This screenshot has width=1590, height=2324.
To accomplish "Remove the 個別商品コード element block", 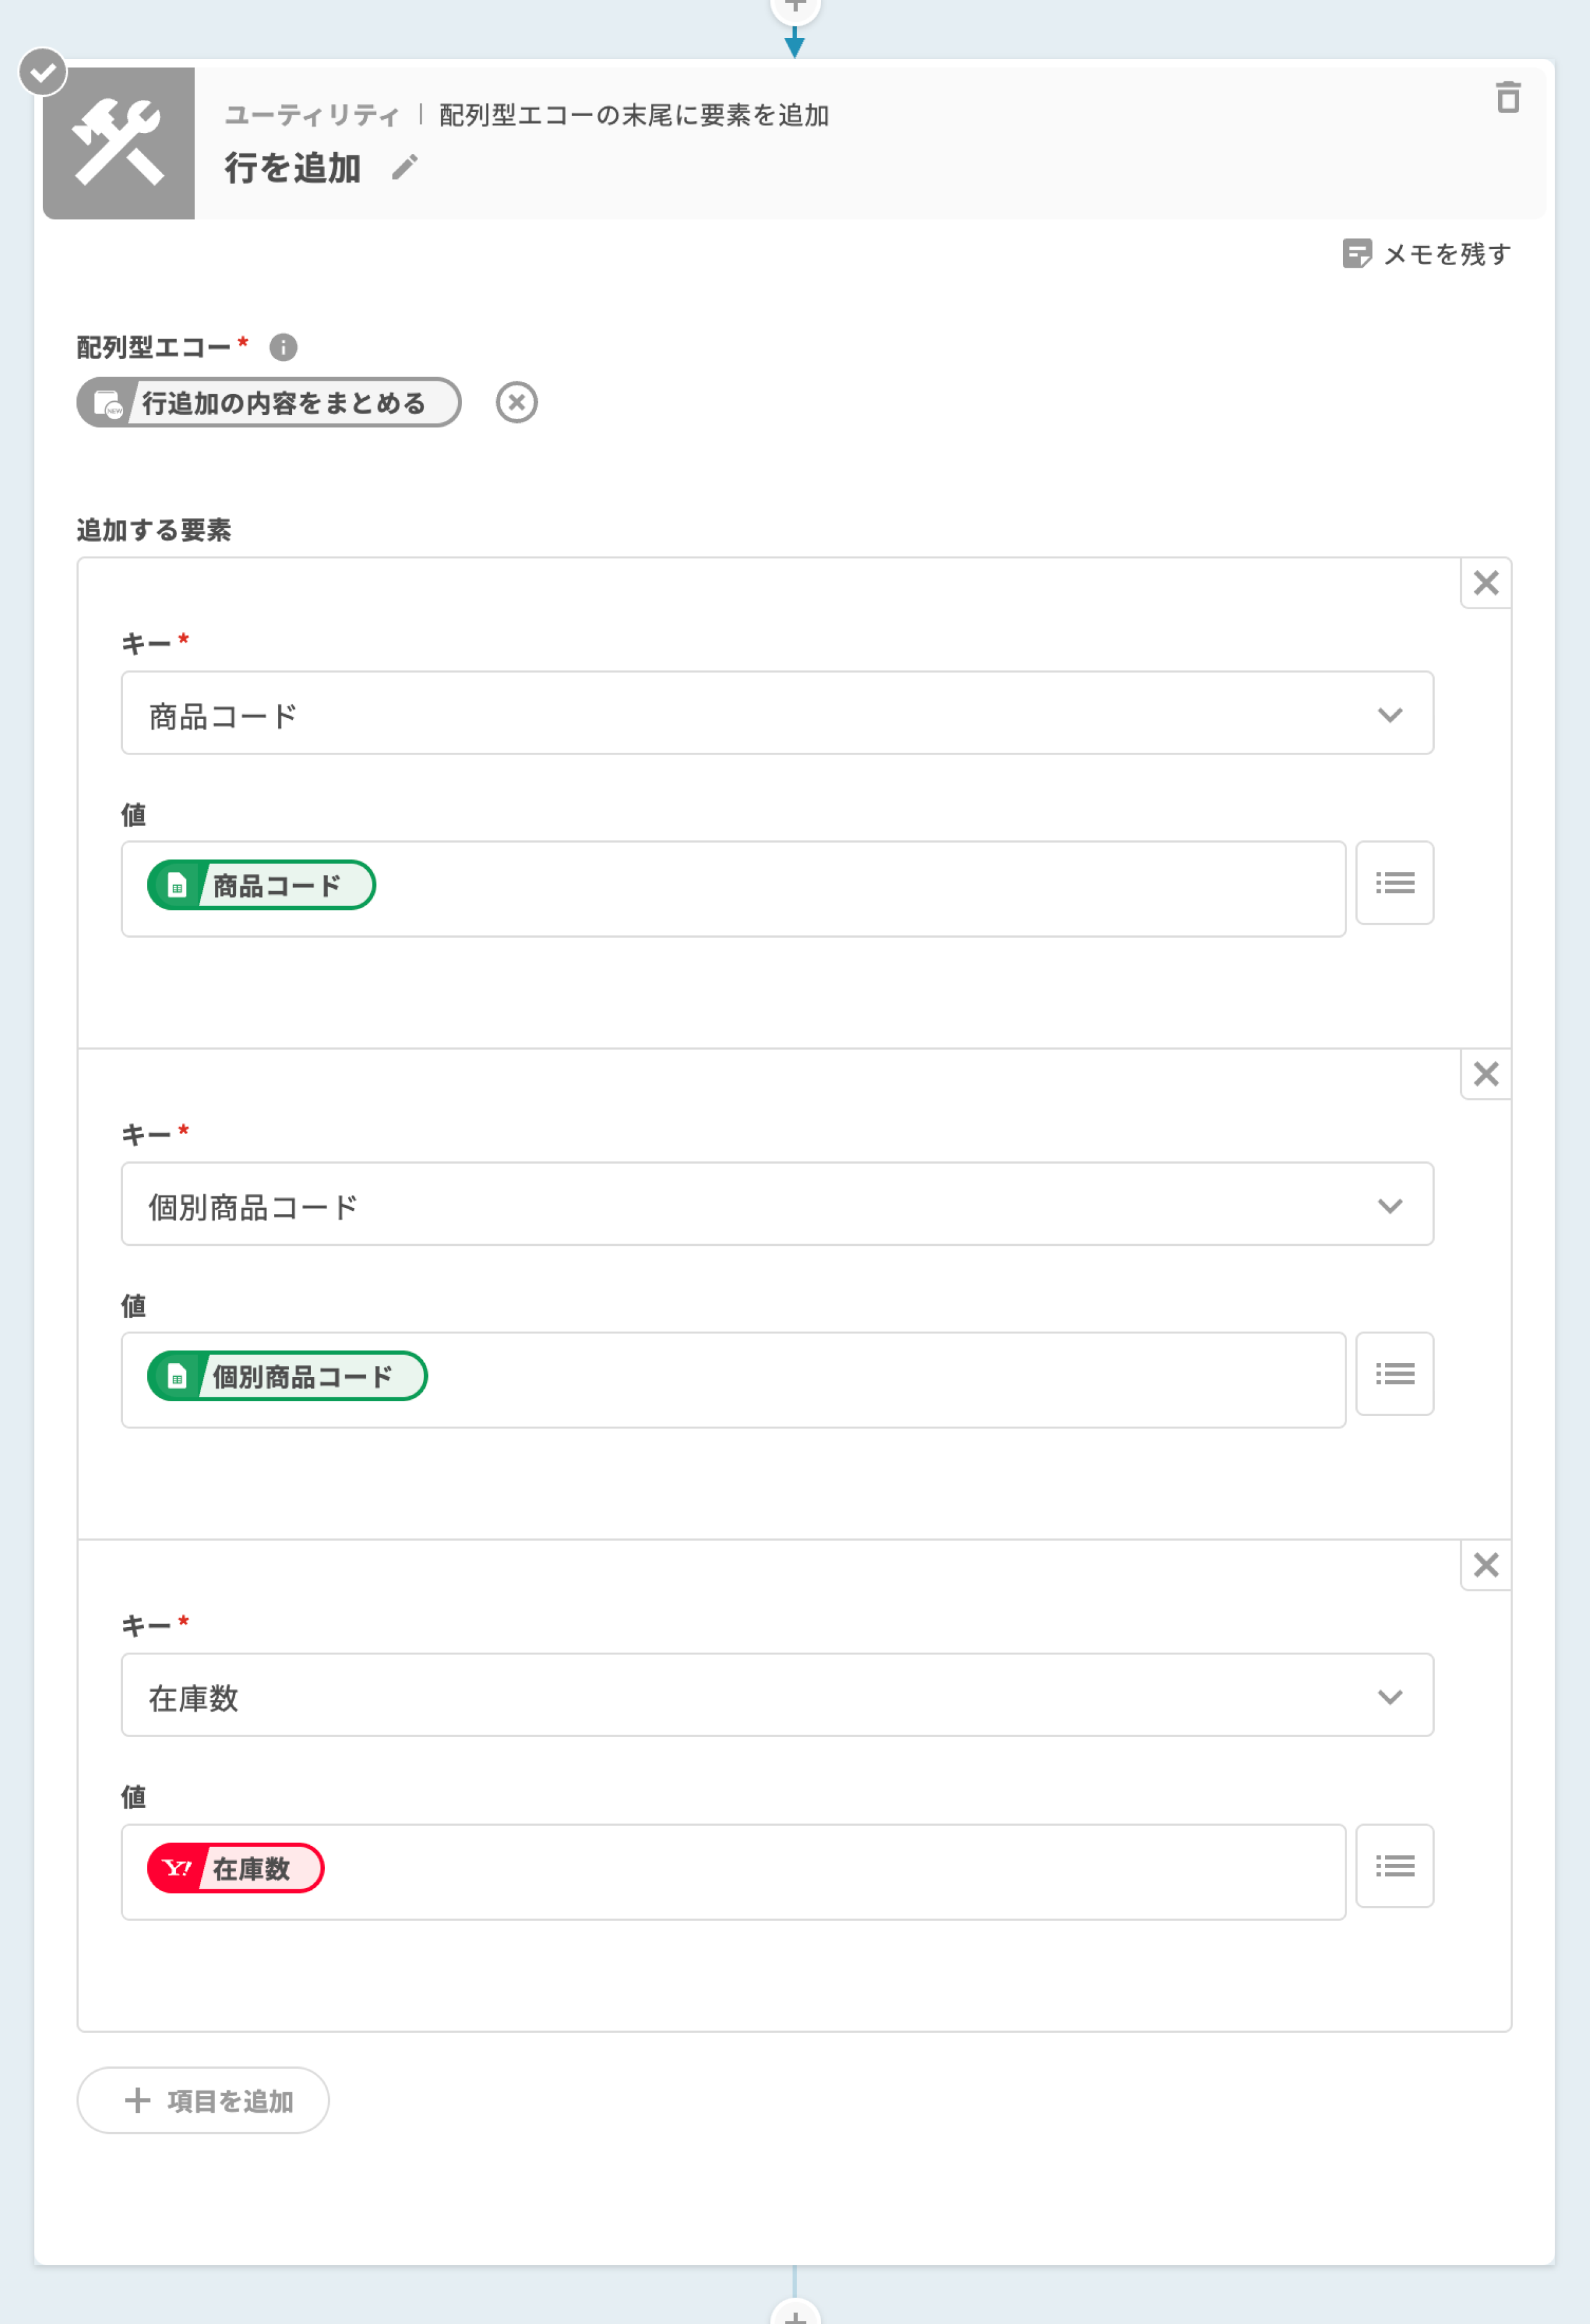I will pos(1485,1074).
